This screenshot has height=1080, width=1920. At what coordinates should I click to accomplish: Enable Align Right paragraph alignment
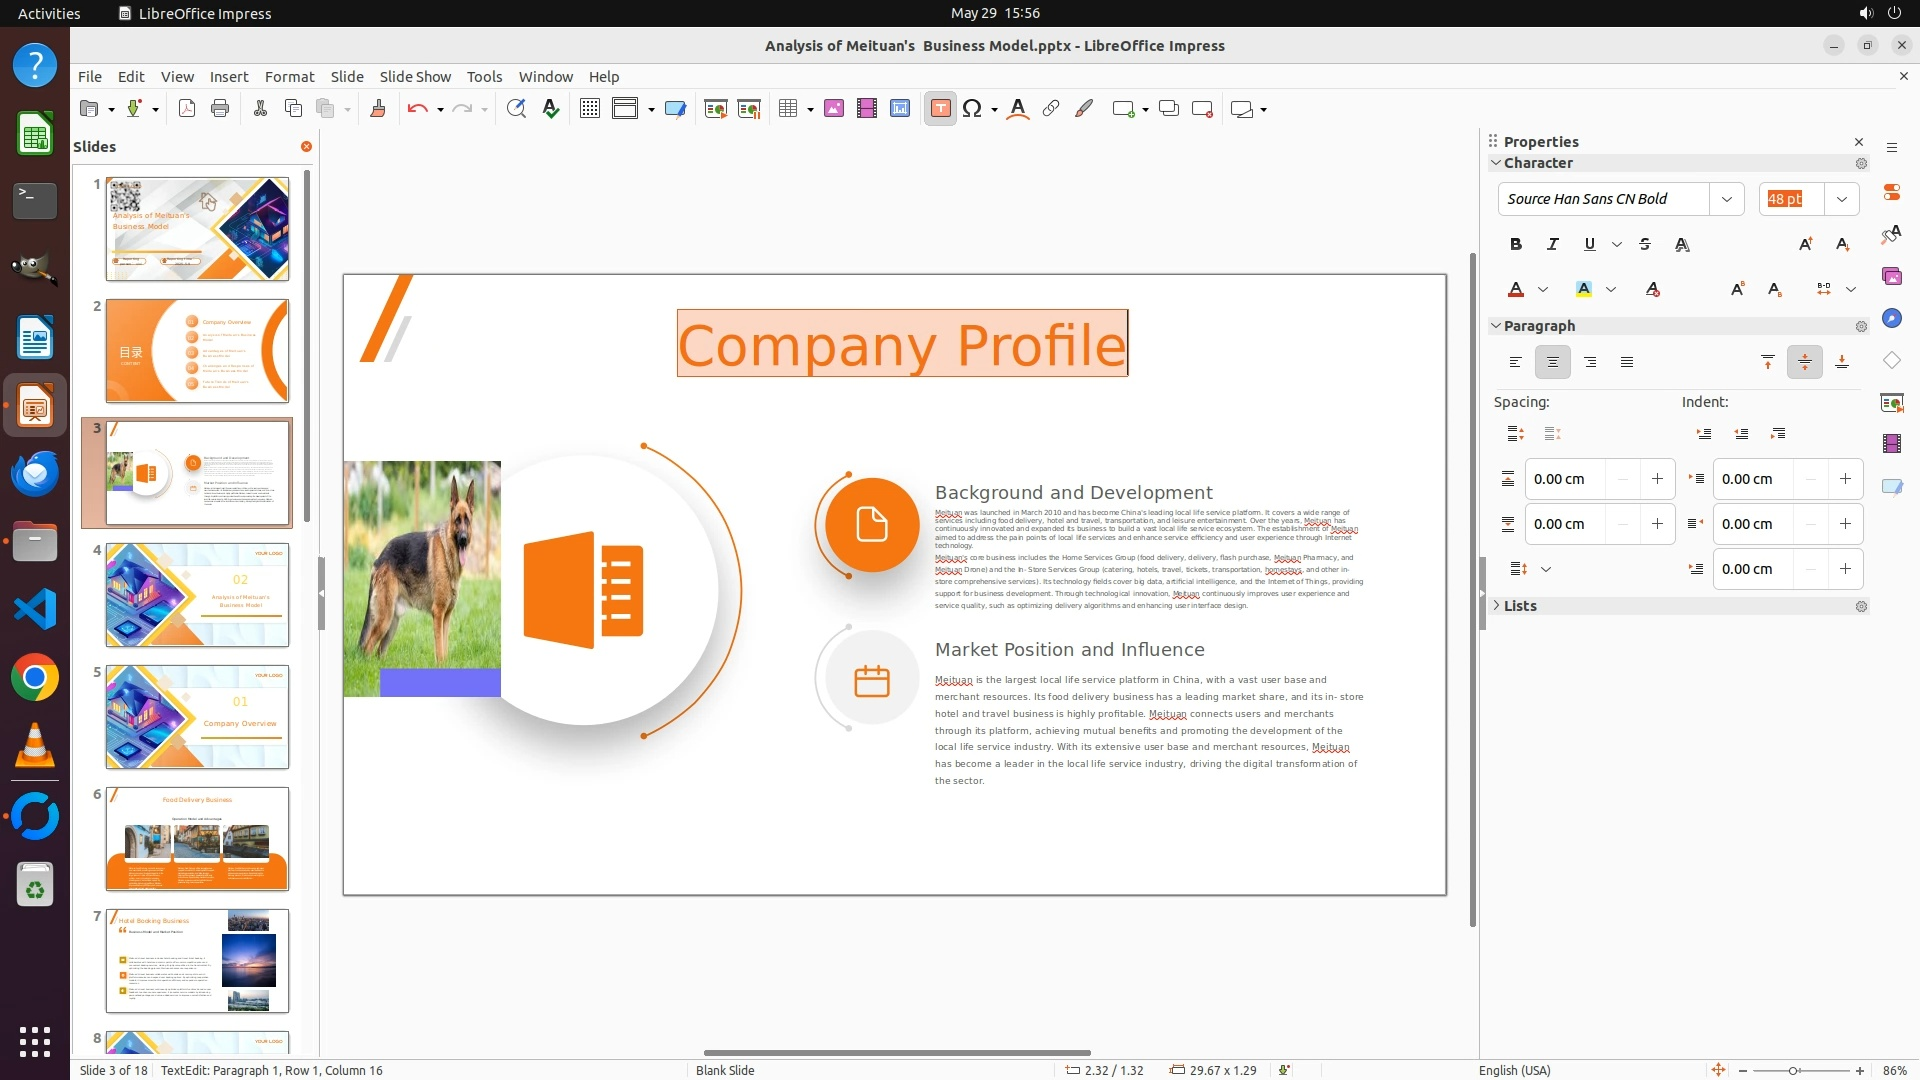pos(1590,362)
